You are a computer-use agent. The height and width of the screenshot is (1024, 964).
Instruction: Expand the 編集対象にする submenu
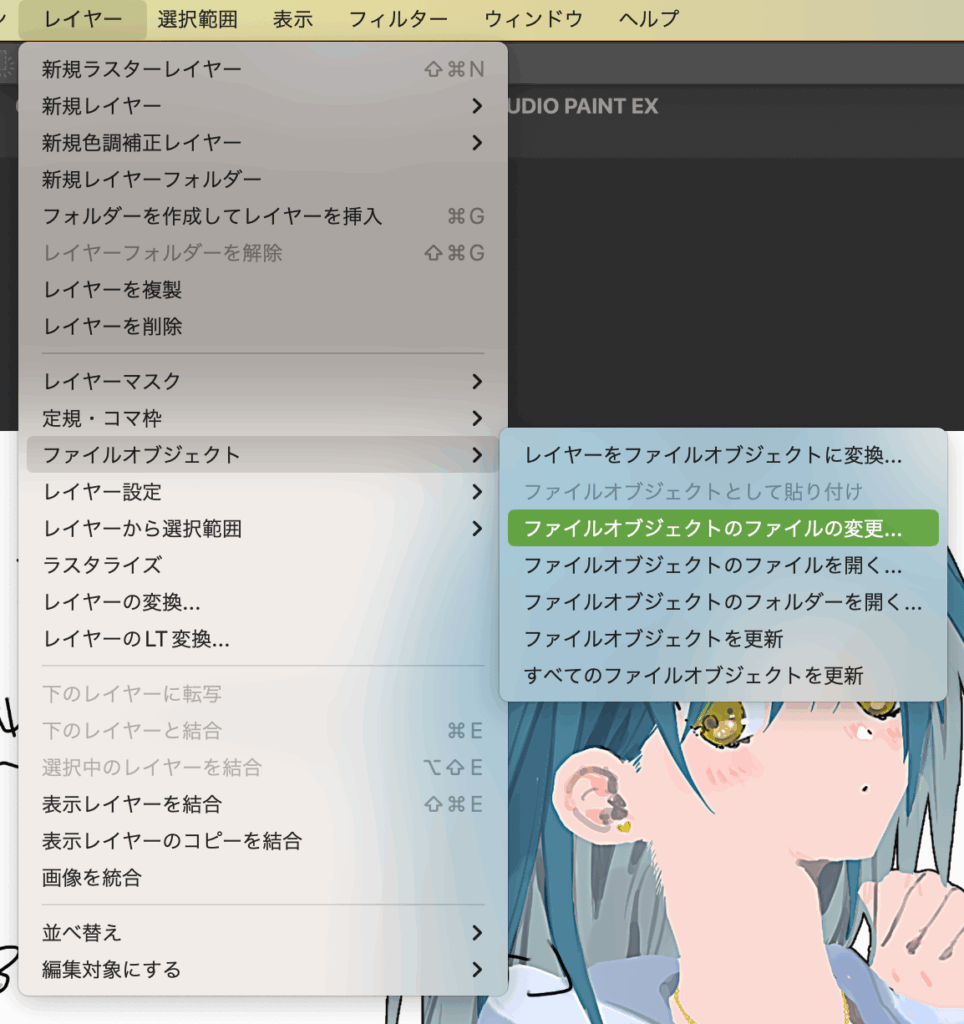coord(263,969)
